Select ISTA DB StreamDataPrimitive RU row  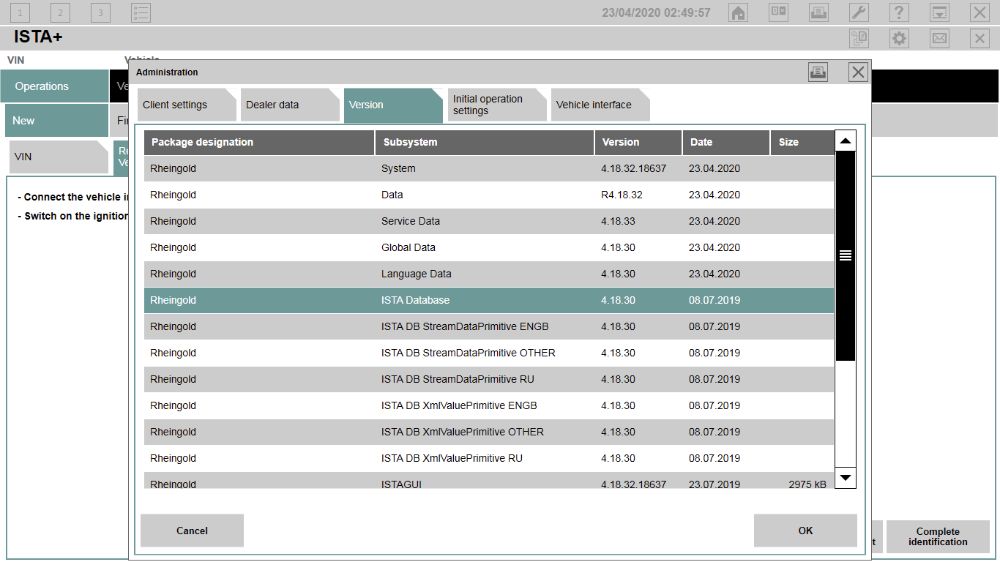point(489,379)
